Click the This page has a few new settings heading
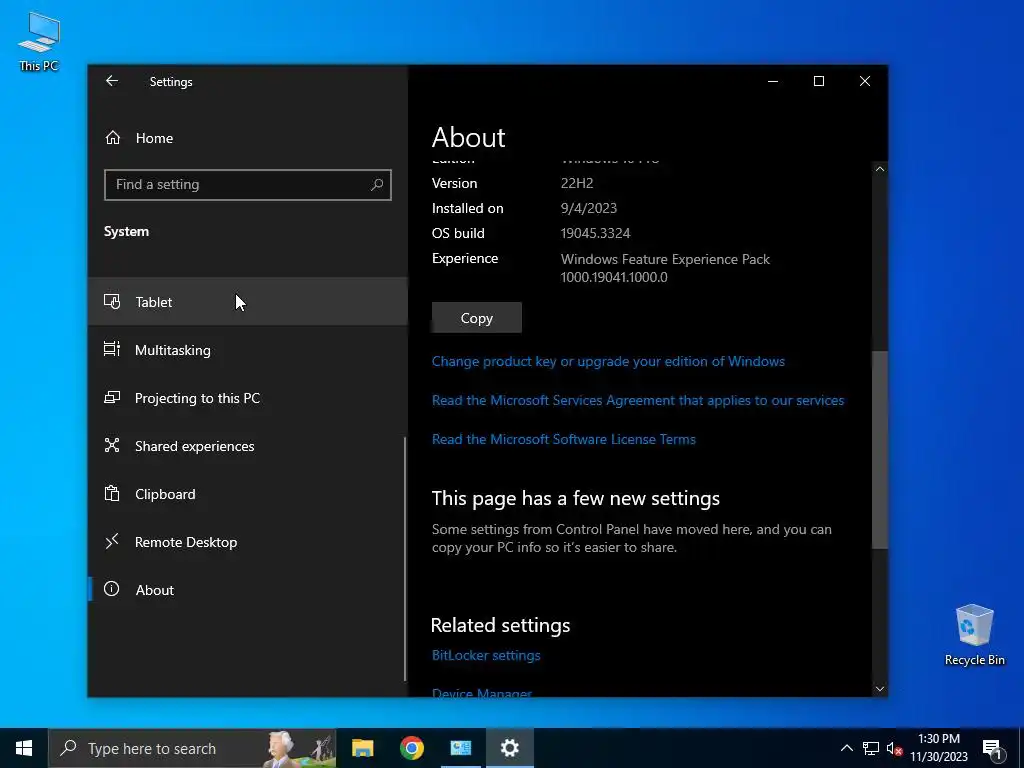This screenshot has width=1024, height=768. coord(575,498)
